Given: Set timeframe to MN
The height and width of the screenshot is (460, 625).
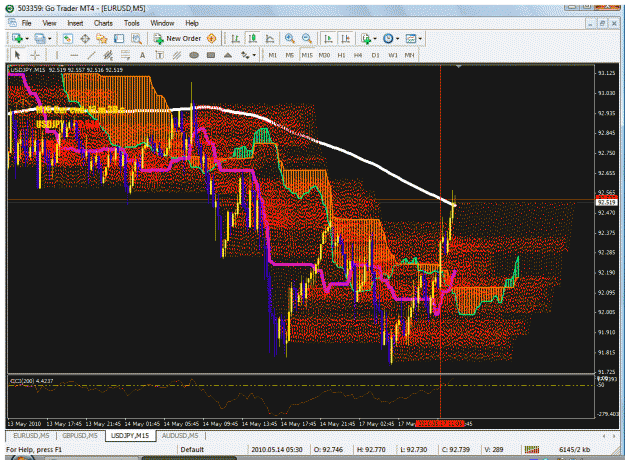Looking at the screenshot, I should click(x=409, y=55).
